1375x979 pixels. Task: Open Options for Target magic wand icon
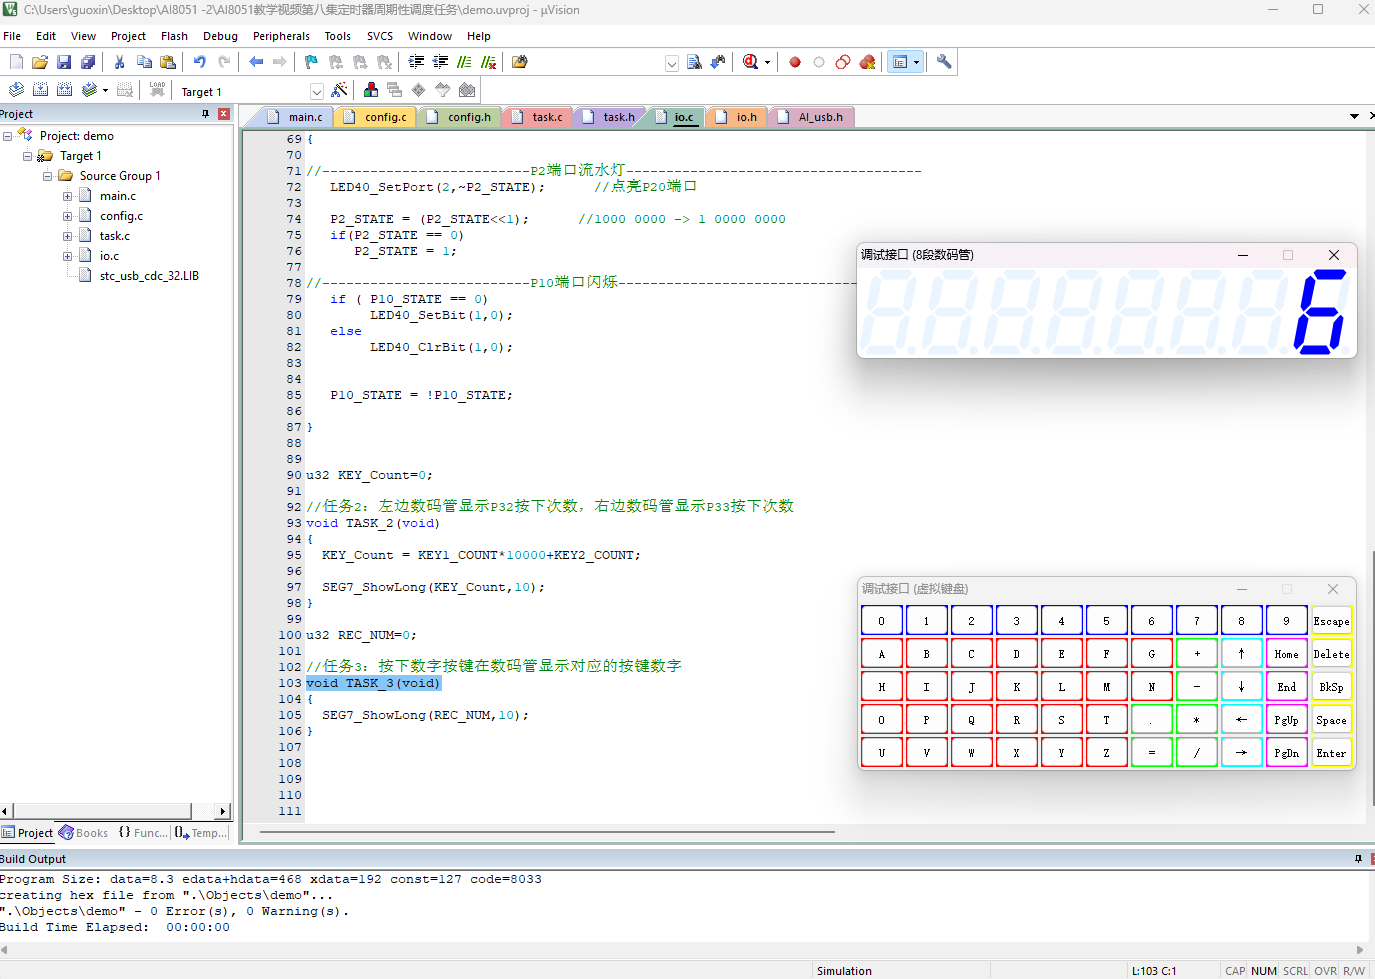point(339,90)
